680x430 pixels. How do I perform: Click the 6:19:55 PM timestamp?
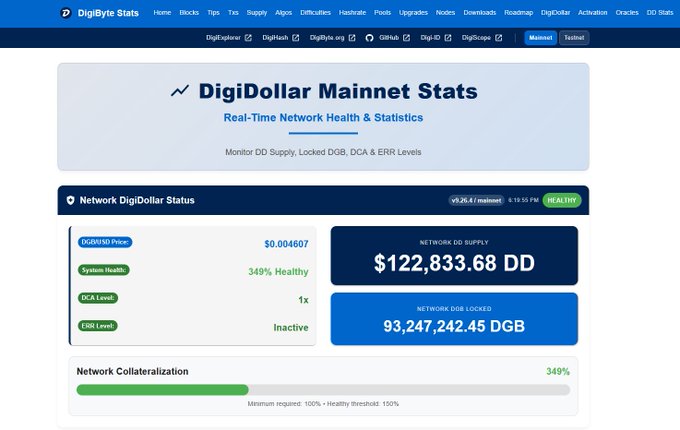[x=523, y=200]
